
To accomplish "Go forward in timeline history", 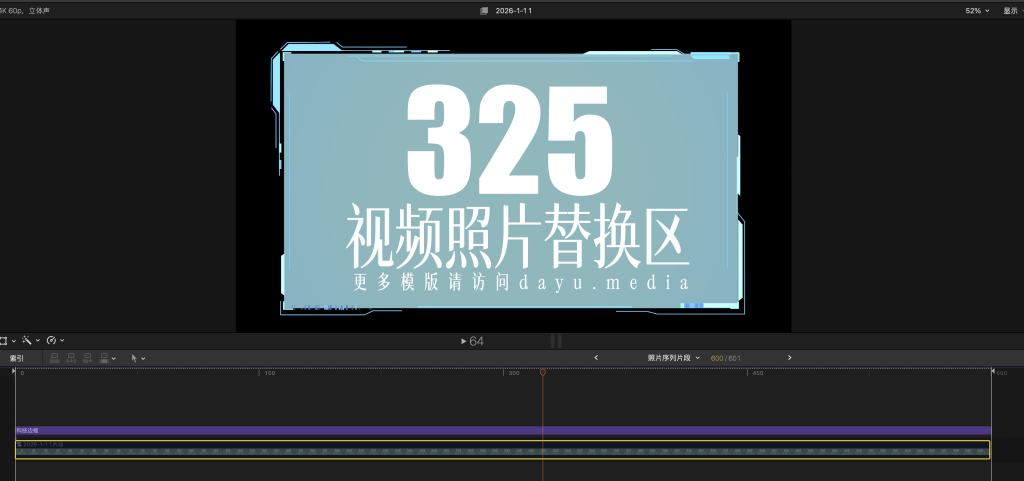I will click(789, 357).
